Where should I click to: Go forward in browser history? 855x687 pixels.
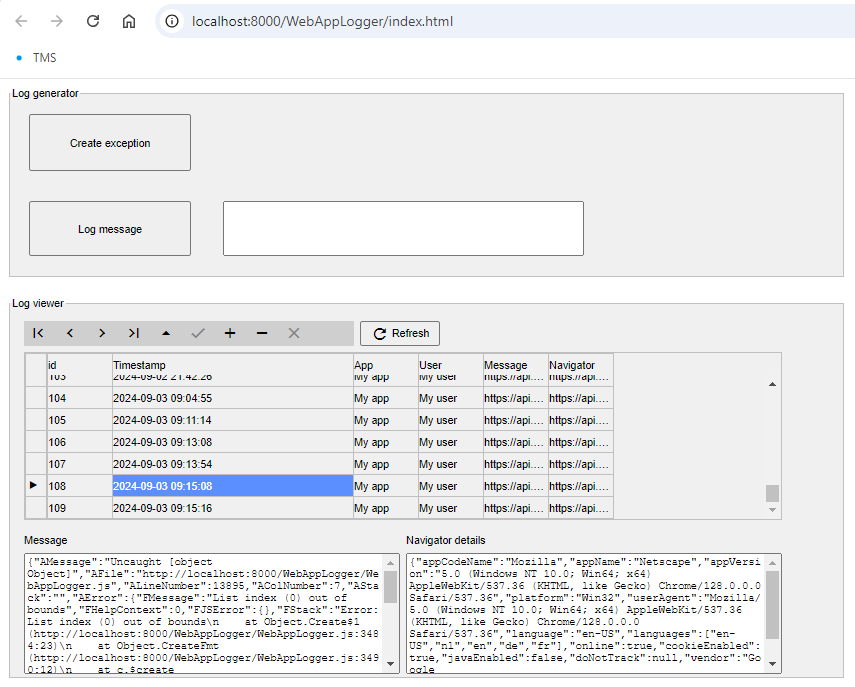point(57,21)
